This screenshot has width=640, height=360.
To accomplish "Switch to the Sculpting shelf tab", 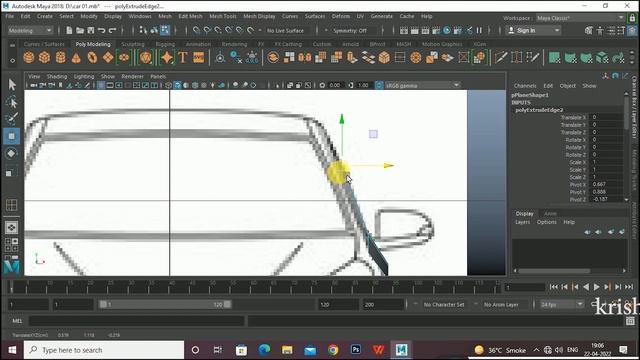I will [x=133, y=44].
